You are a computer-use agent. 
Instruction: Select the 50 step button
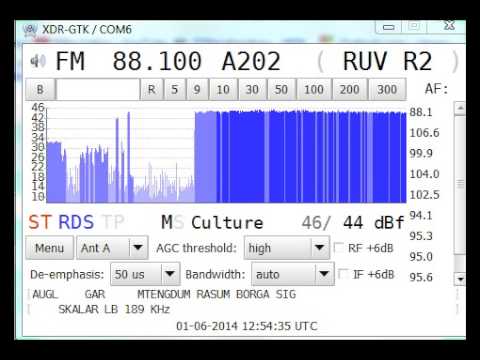click(x=281, y=89)
